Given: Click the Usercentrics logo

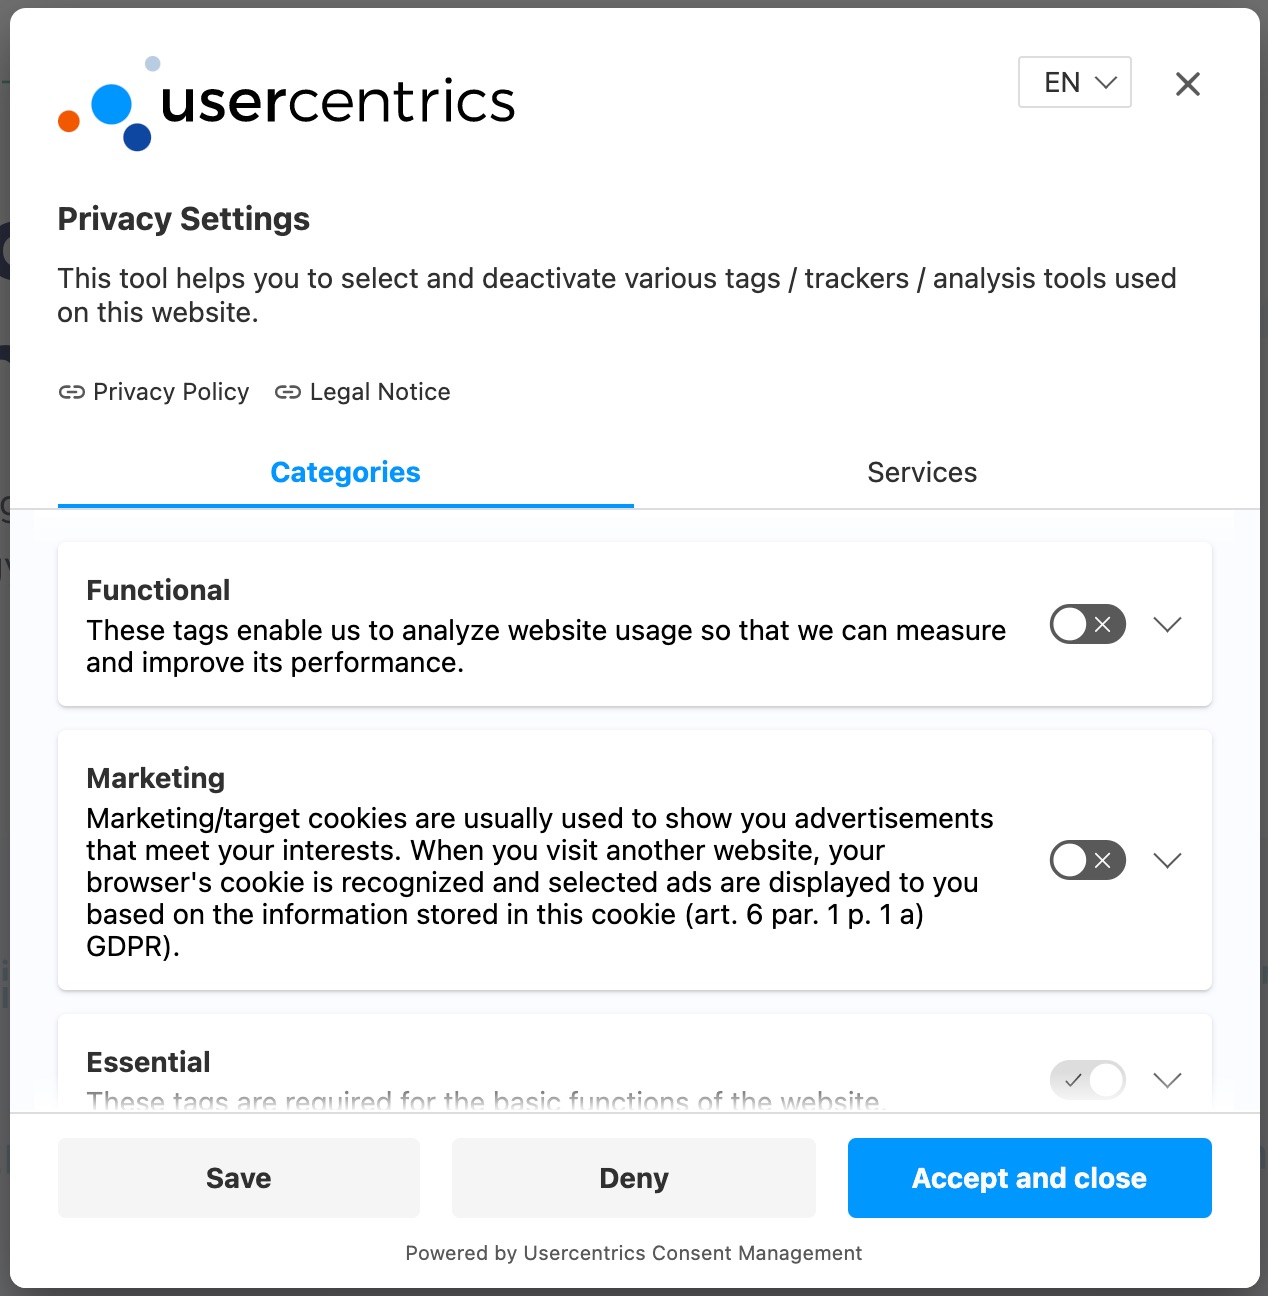Looking at the screenshot, I should (287, 104).
